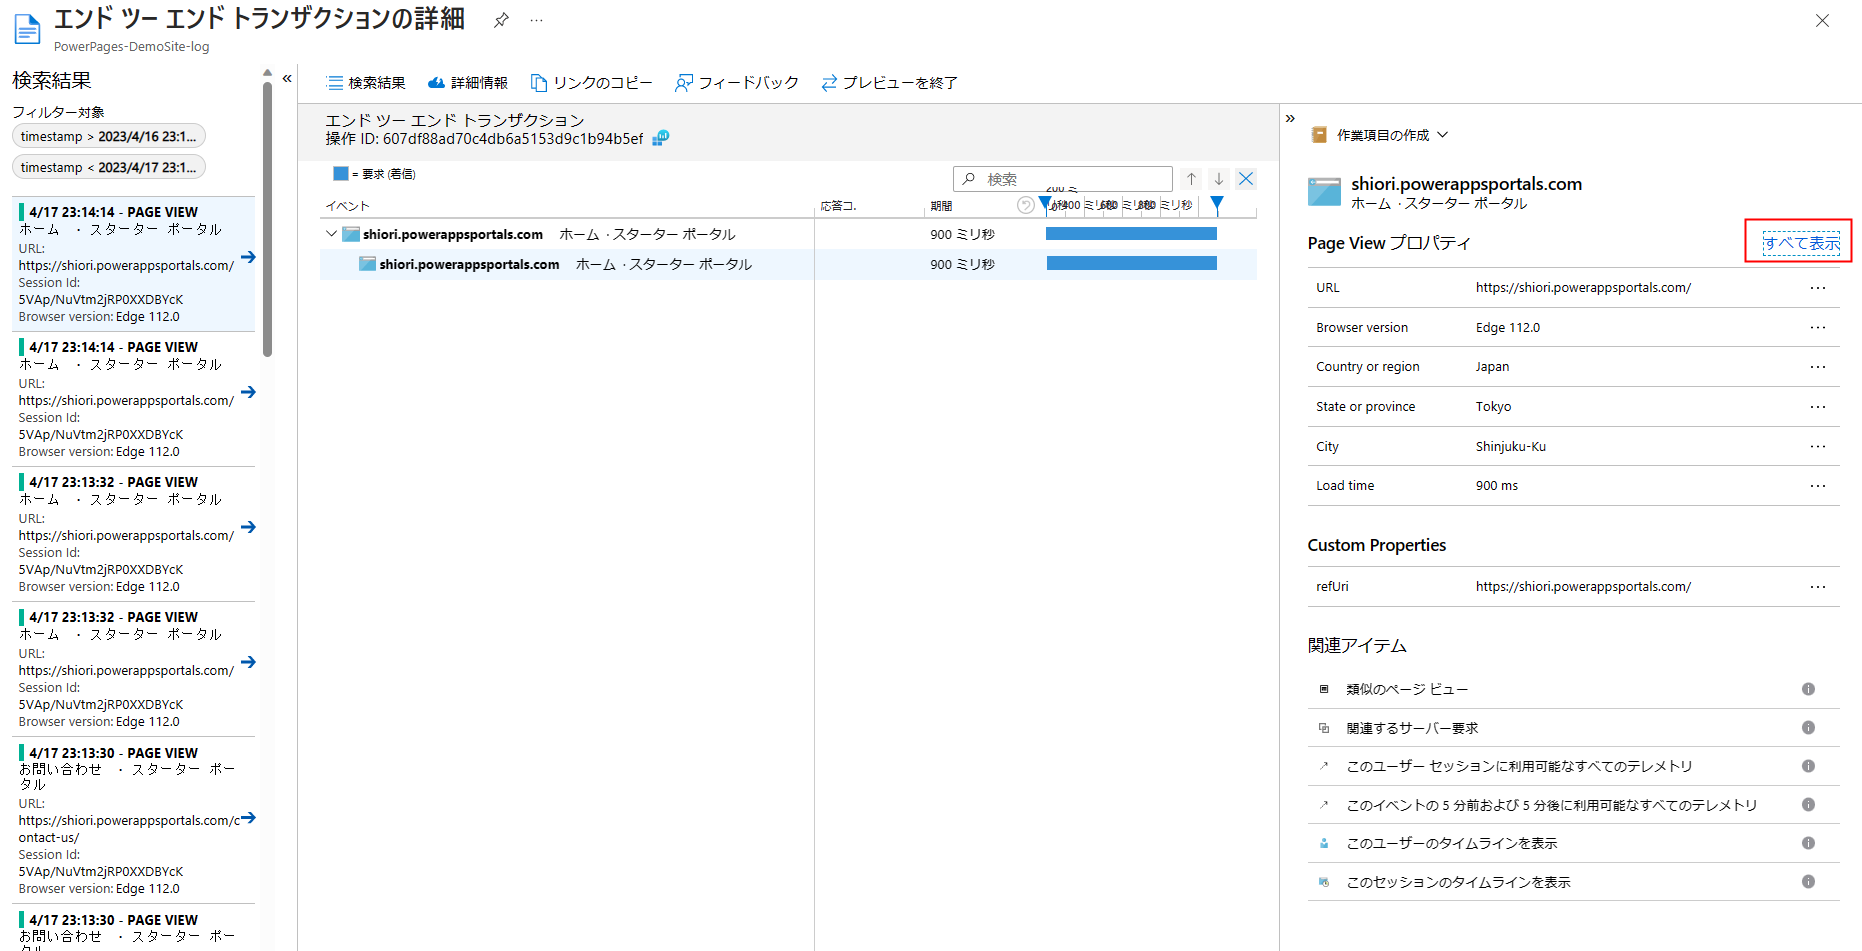Viewport: 1862px width, 951px height.
Task: Show info for 類似のページ ビュー
Action: coord(1808,689)
